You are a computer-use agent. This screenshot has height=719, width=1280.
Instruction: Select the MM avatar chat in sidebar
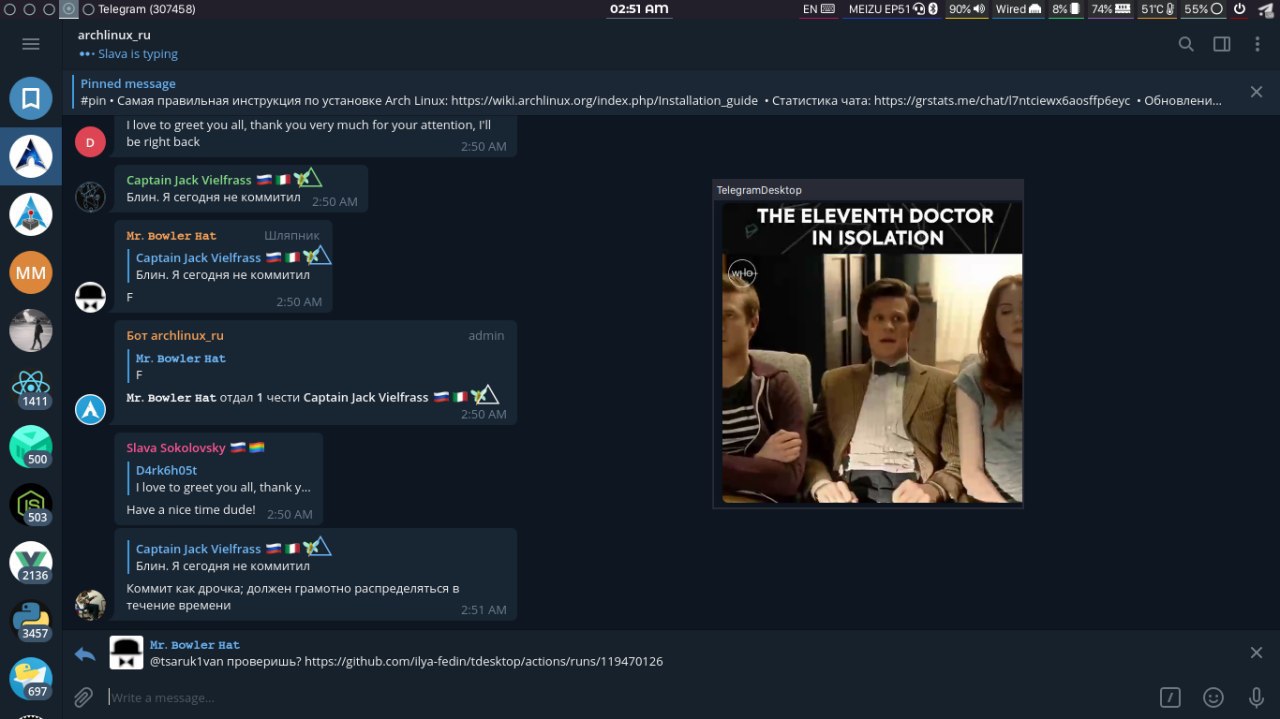(x=31, y=272)
